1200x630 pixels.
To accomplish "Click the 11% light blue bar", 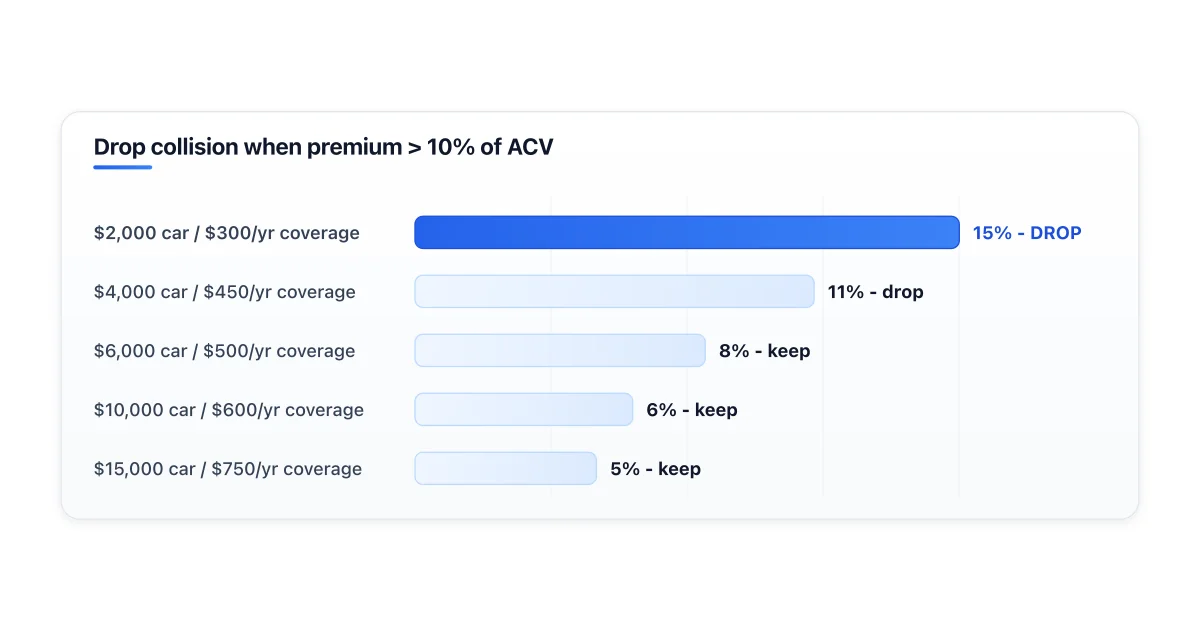I will [x=615, y=291].
